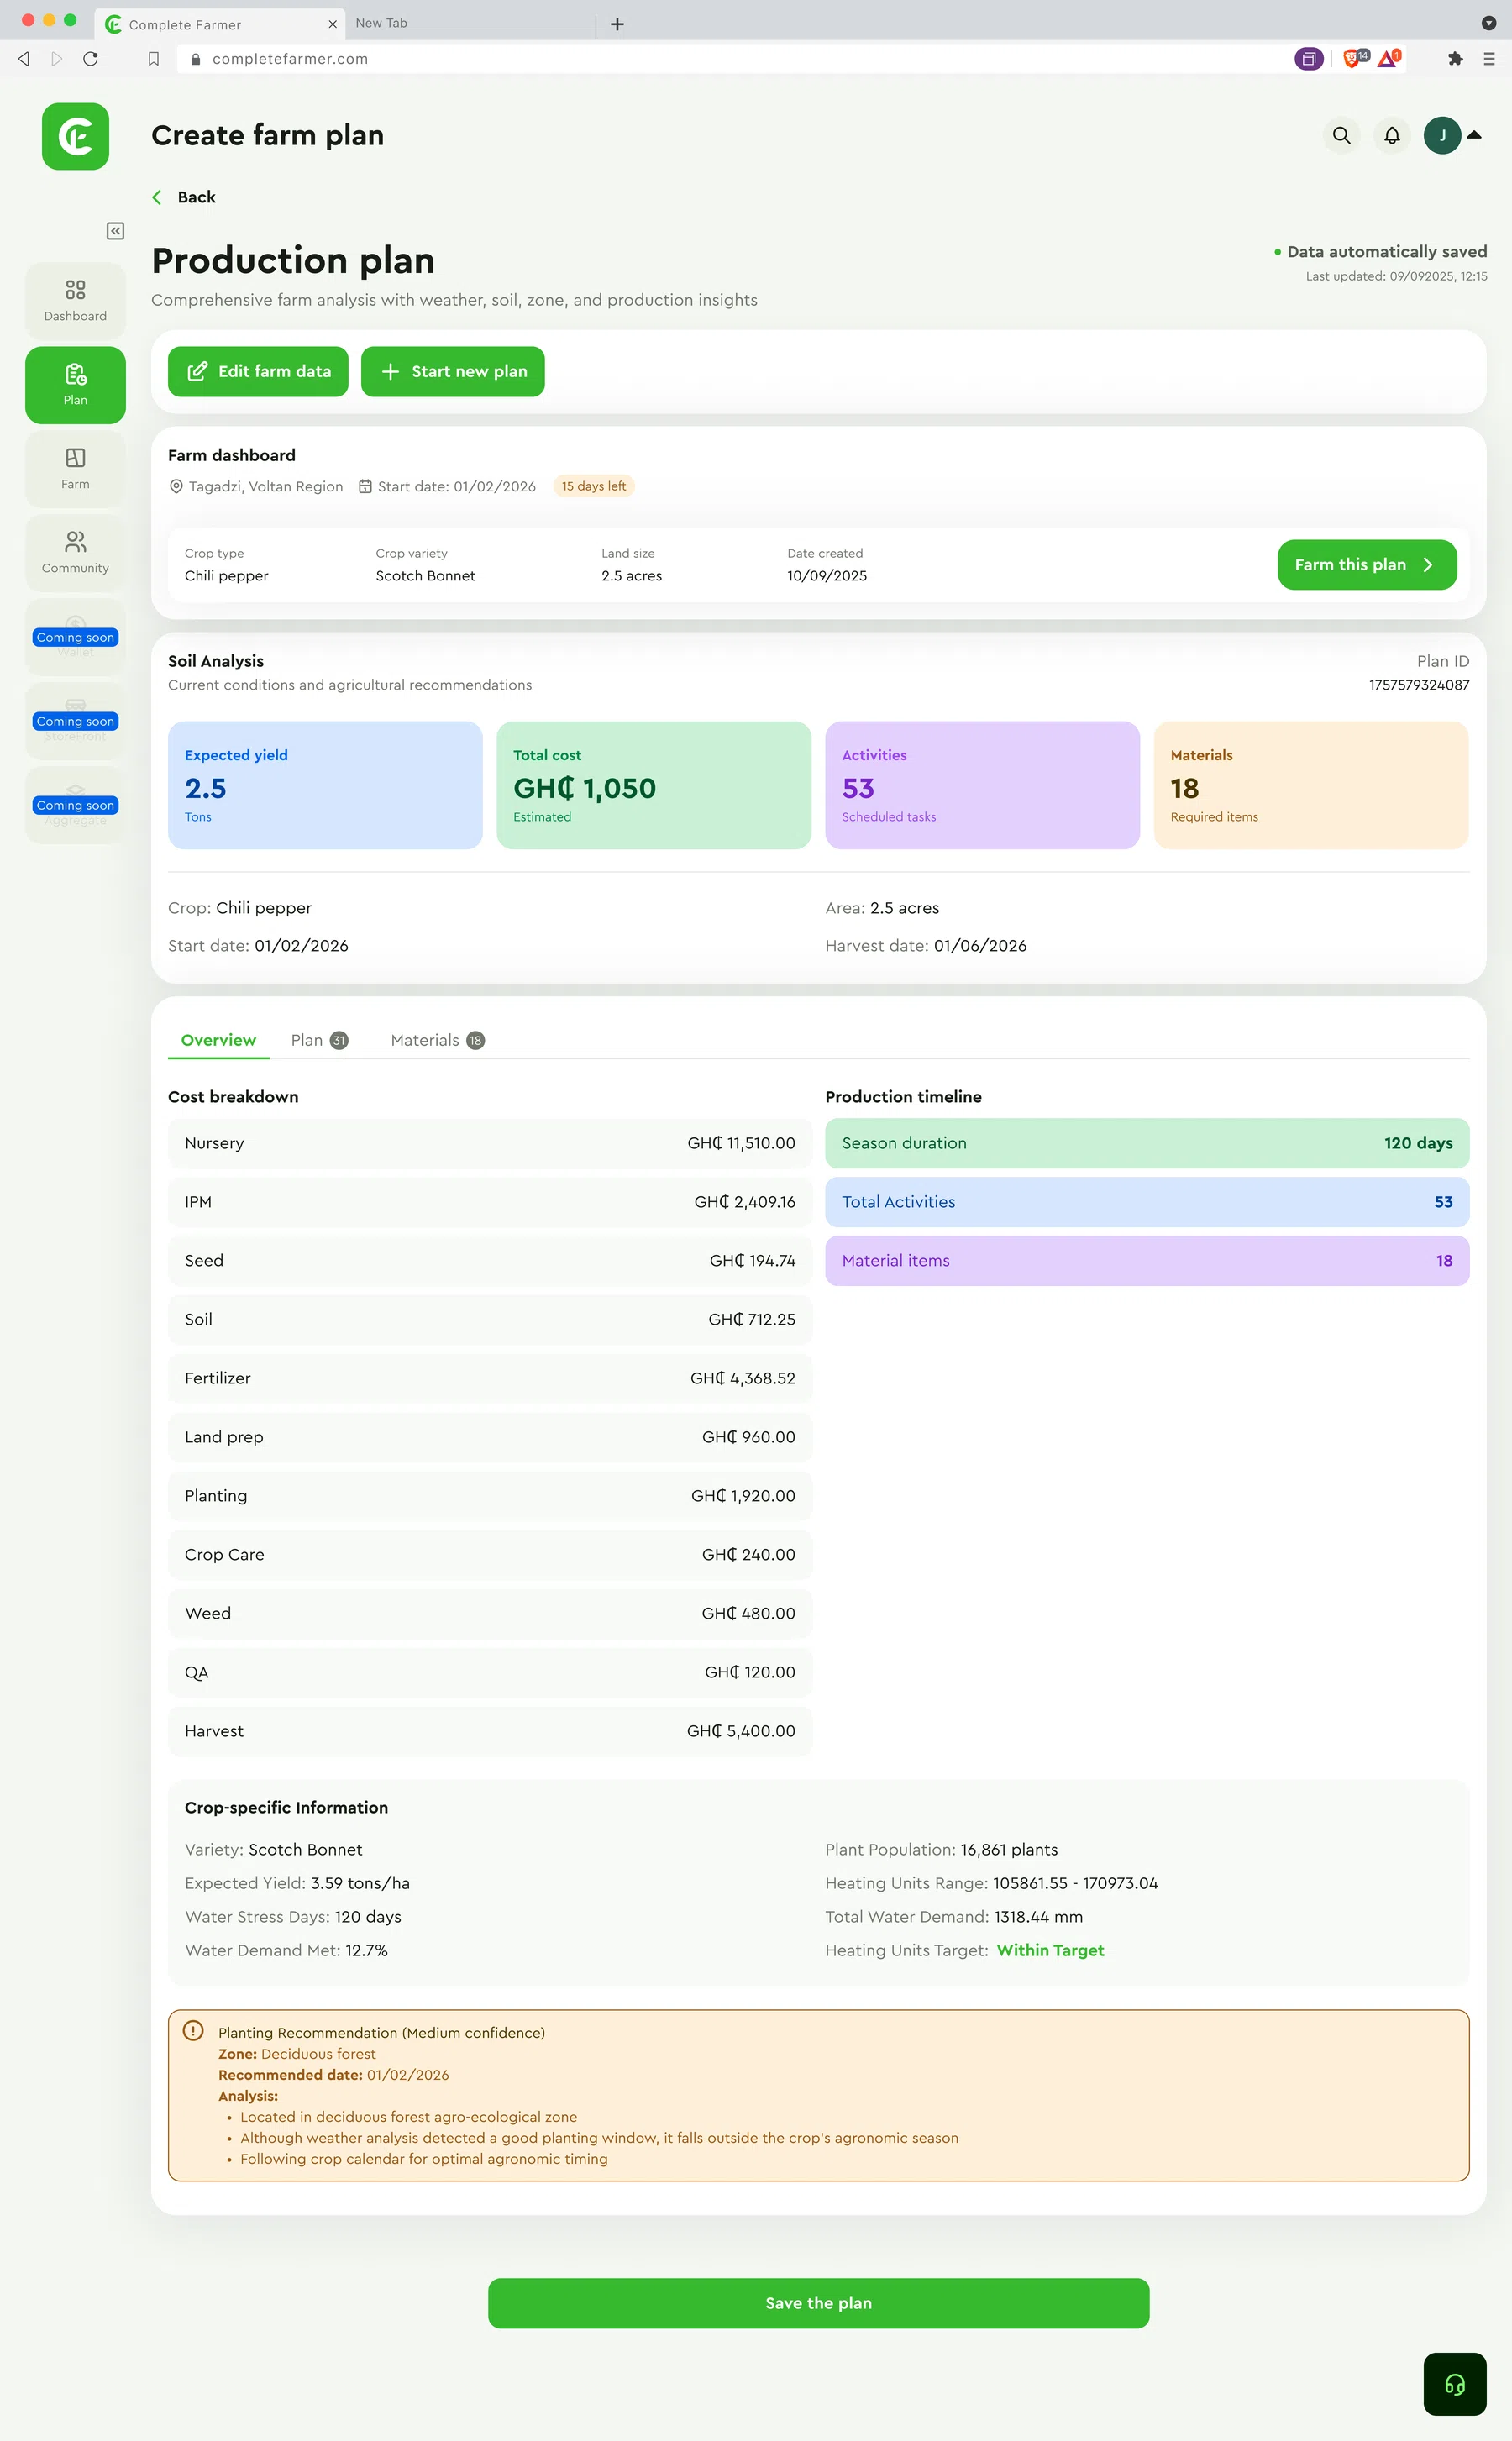Open the search magnifier icon
The height and width of the screenshot is (2441, 1512).
coord(1341,135)
